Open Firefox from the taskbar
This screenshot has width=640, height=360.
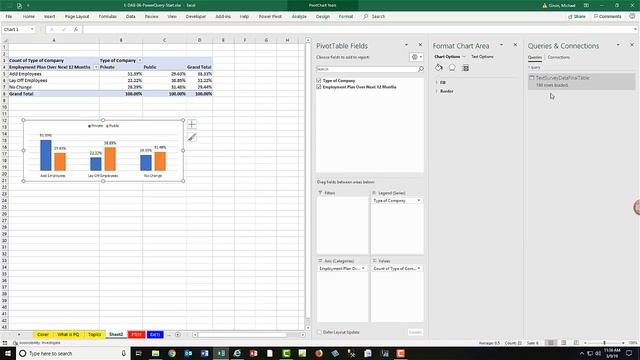tap(319, 353)
